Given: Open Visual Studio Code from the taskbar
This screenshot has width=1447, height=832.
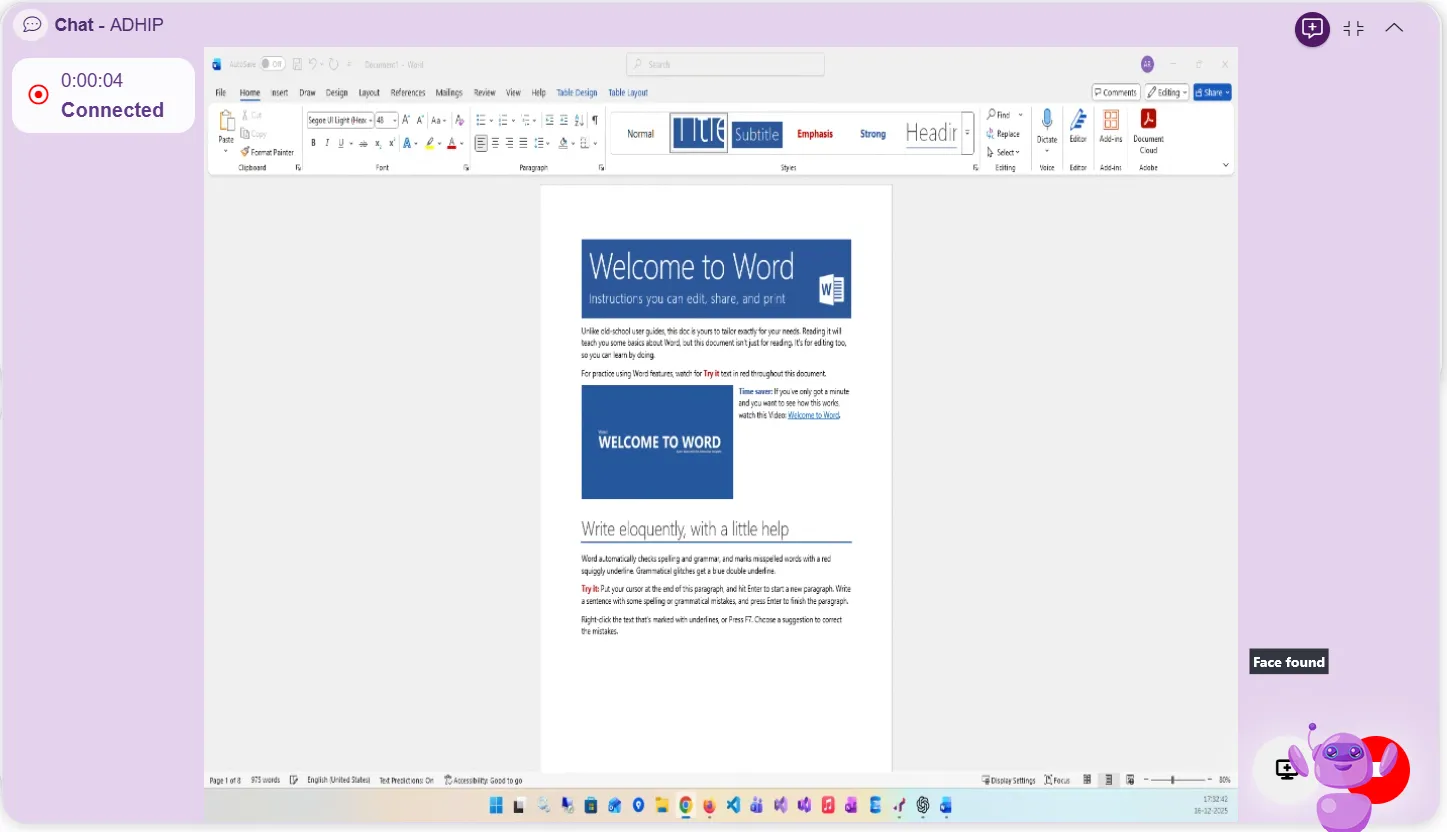Looking at the screenshot, I should (734, 805).
